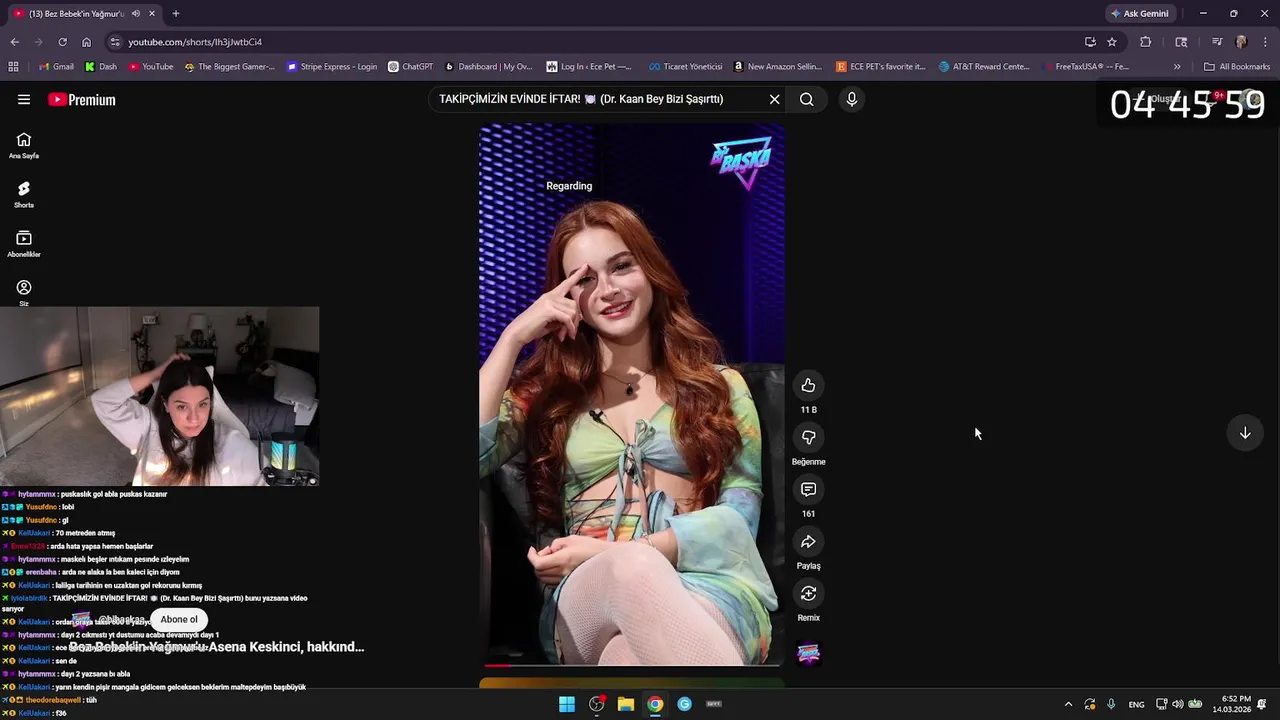Change ENG input language
1280x720 pixels.
click(x=1136, y=704)
